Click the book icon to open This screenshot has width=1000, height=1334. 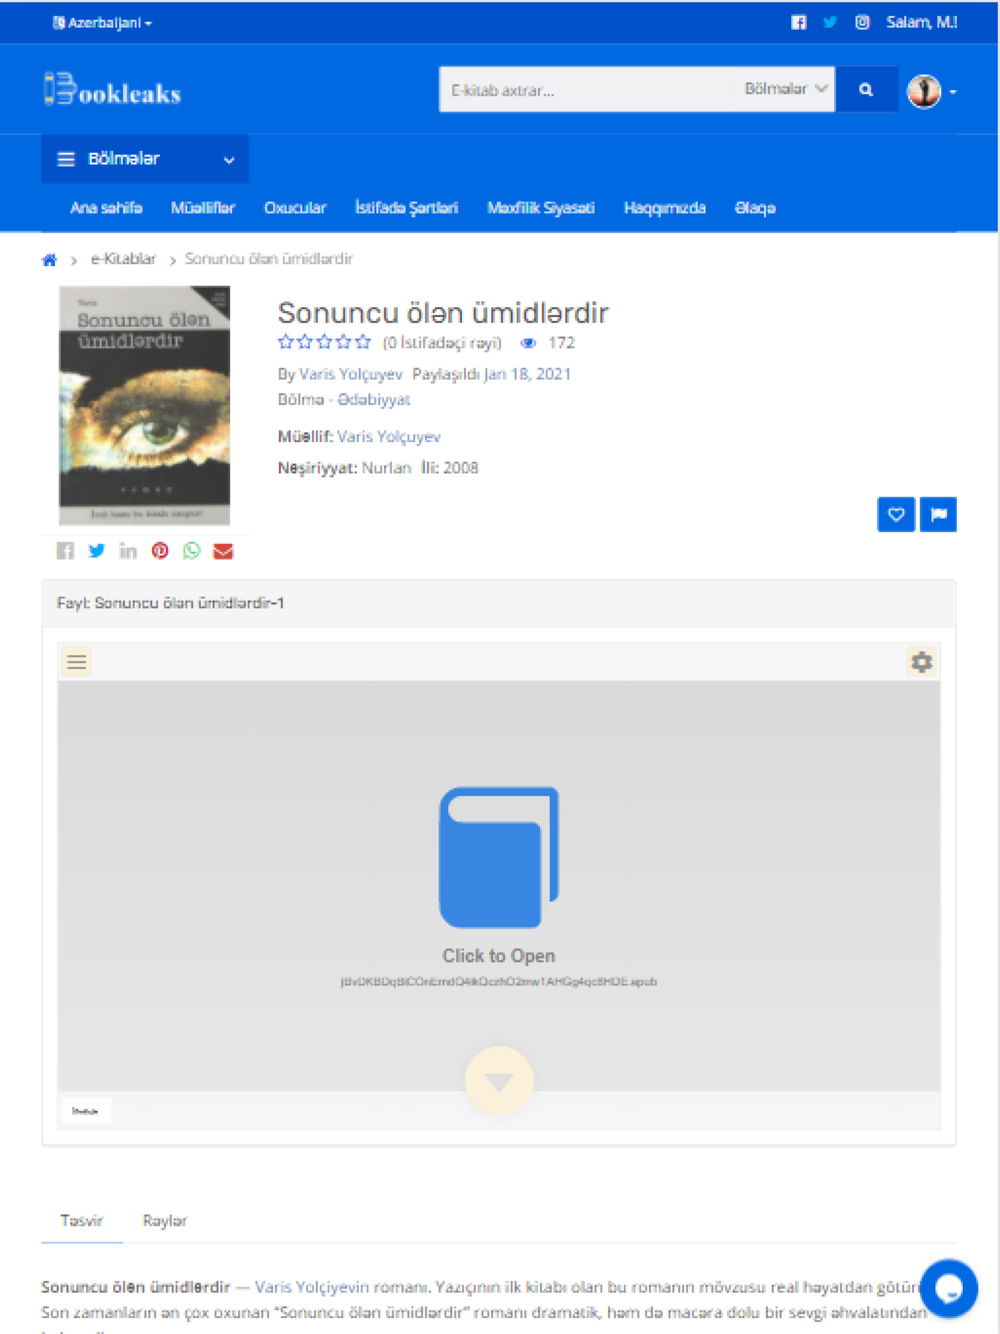click(499, 858)
